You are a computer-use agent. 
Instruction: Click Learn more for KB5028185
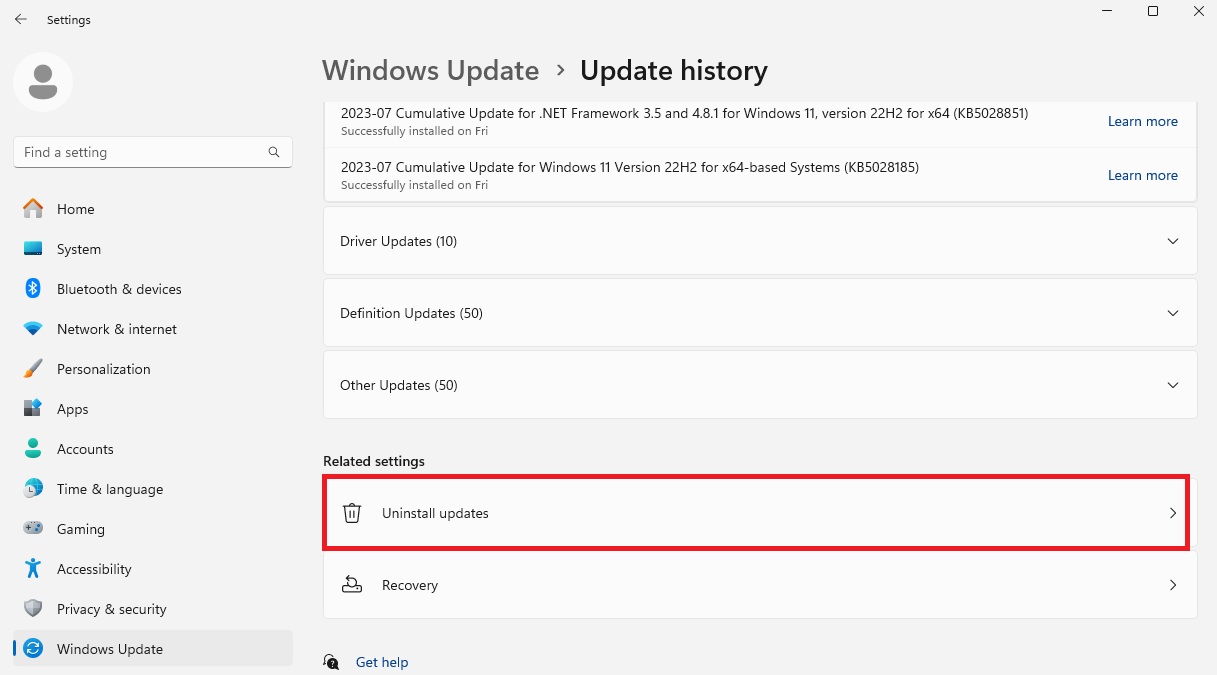1143,175
